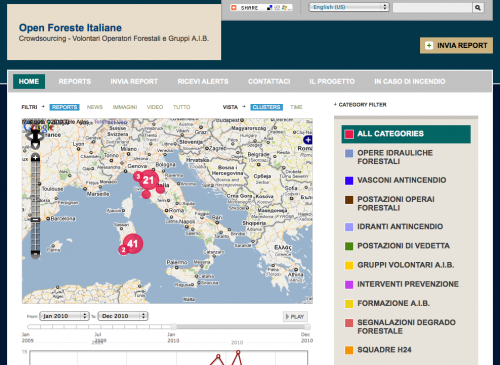The width and height of the screenshot is (500, 365).
Task: Pan the map down with arrow control
Action: 35,145
